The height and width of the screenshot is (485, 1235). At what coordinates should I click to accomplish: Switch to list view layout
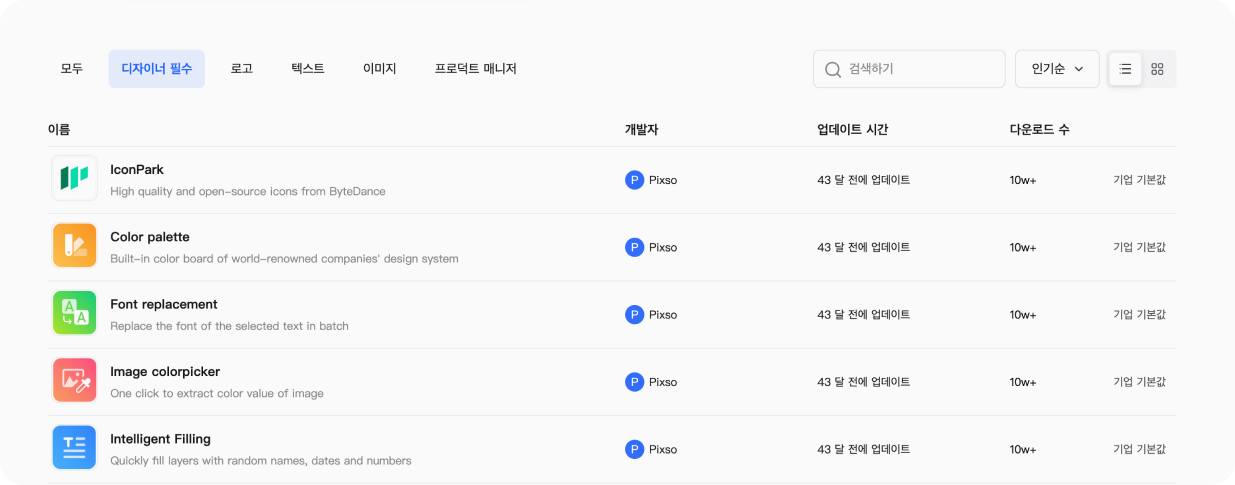tap(1125, 69)
